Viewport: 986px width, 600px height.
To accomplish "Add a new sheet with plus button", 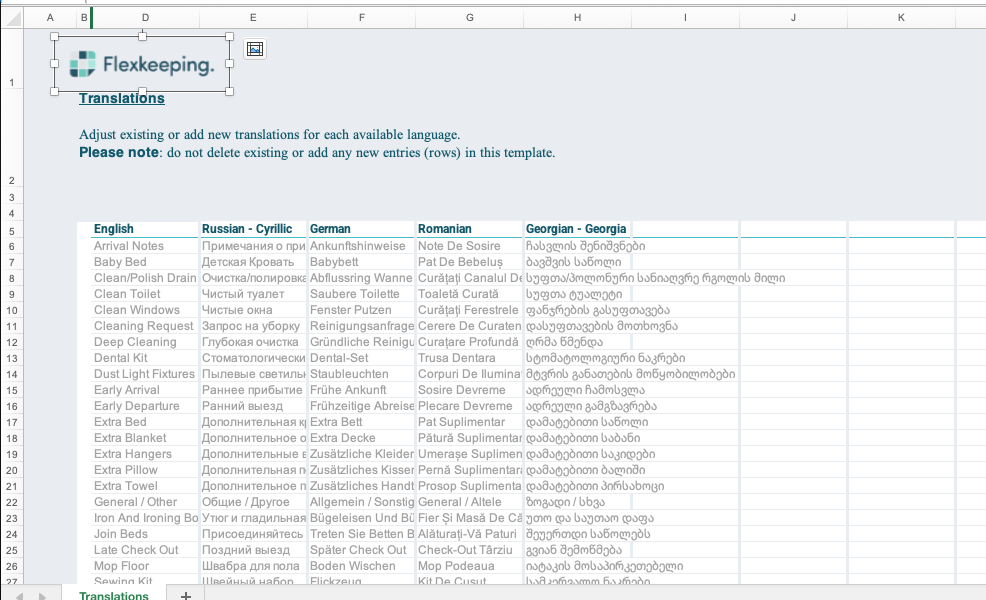I will click(186, 595).
